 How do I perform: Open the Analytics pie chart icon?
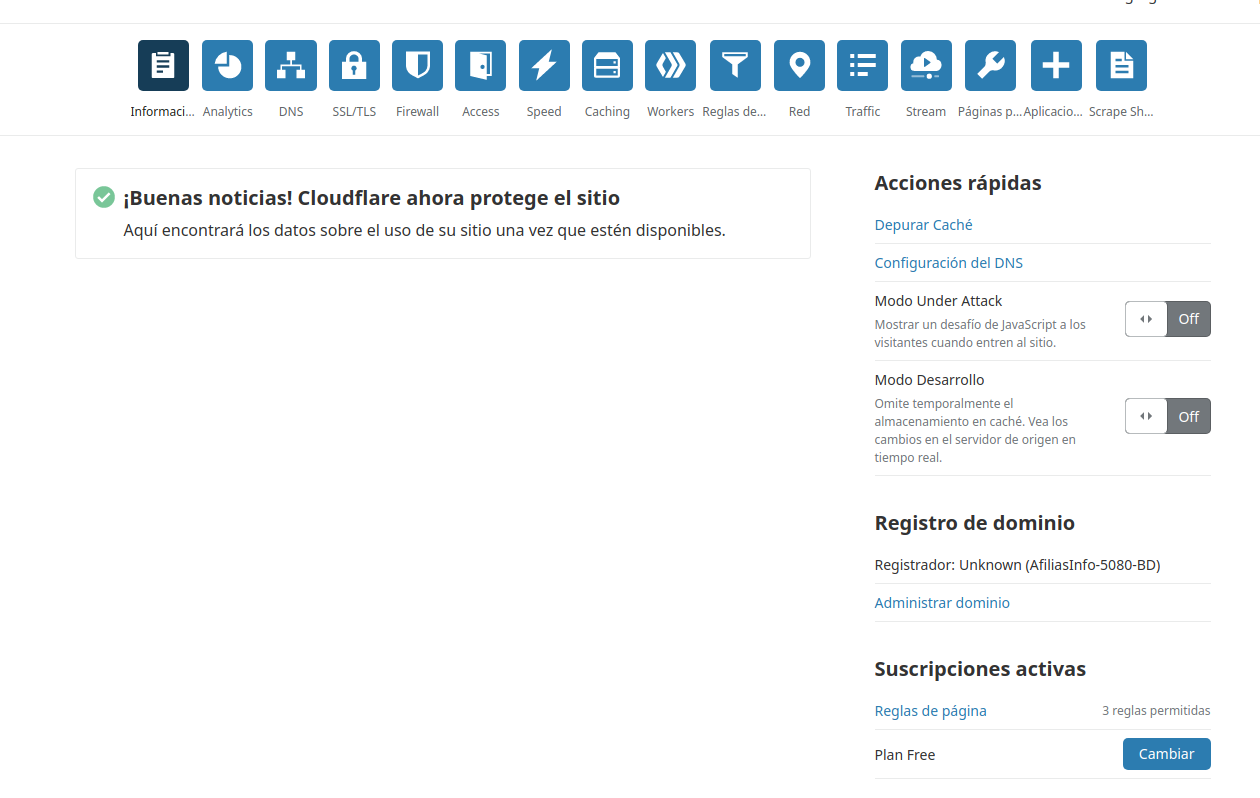pyautogui.click(x=227, y=66)
